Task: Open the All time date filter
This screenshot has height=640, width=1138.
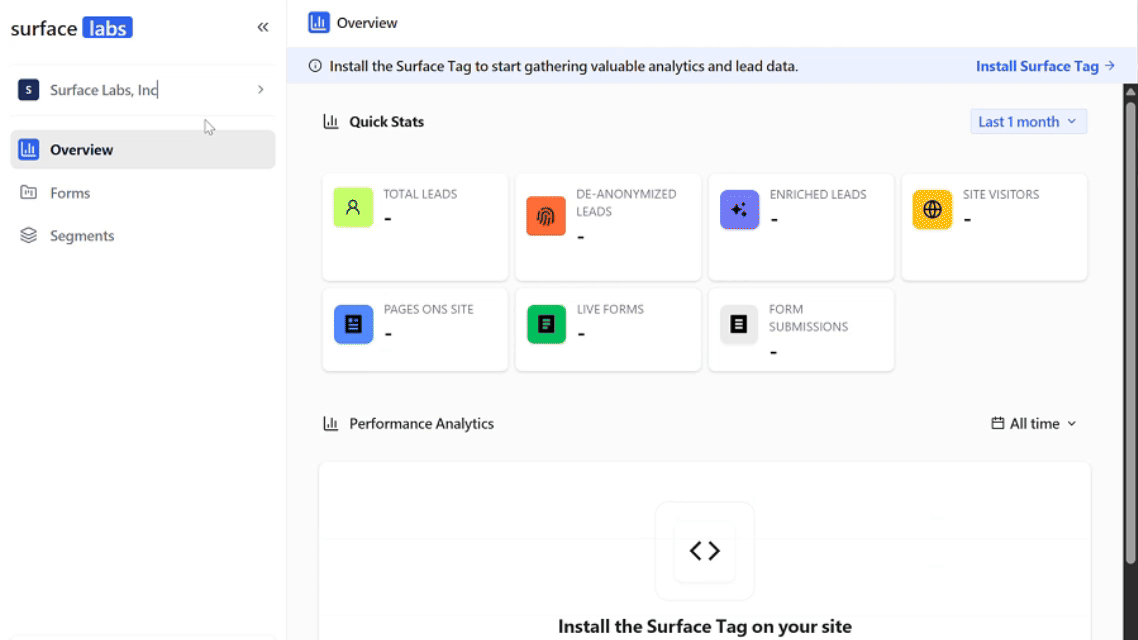Action: tap(1034, 423)
